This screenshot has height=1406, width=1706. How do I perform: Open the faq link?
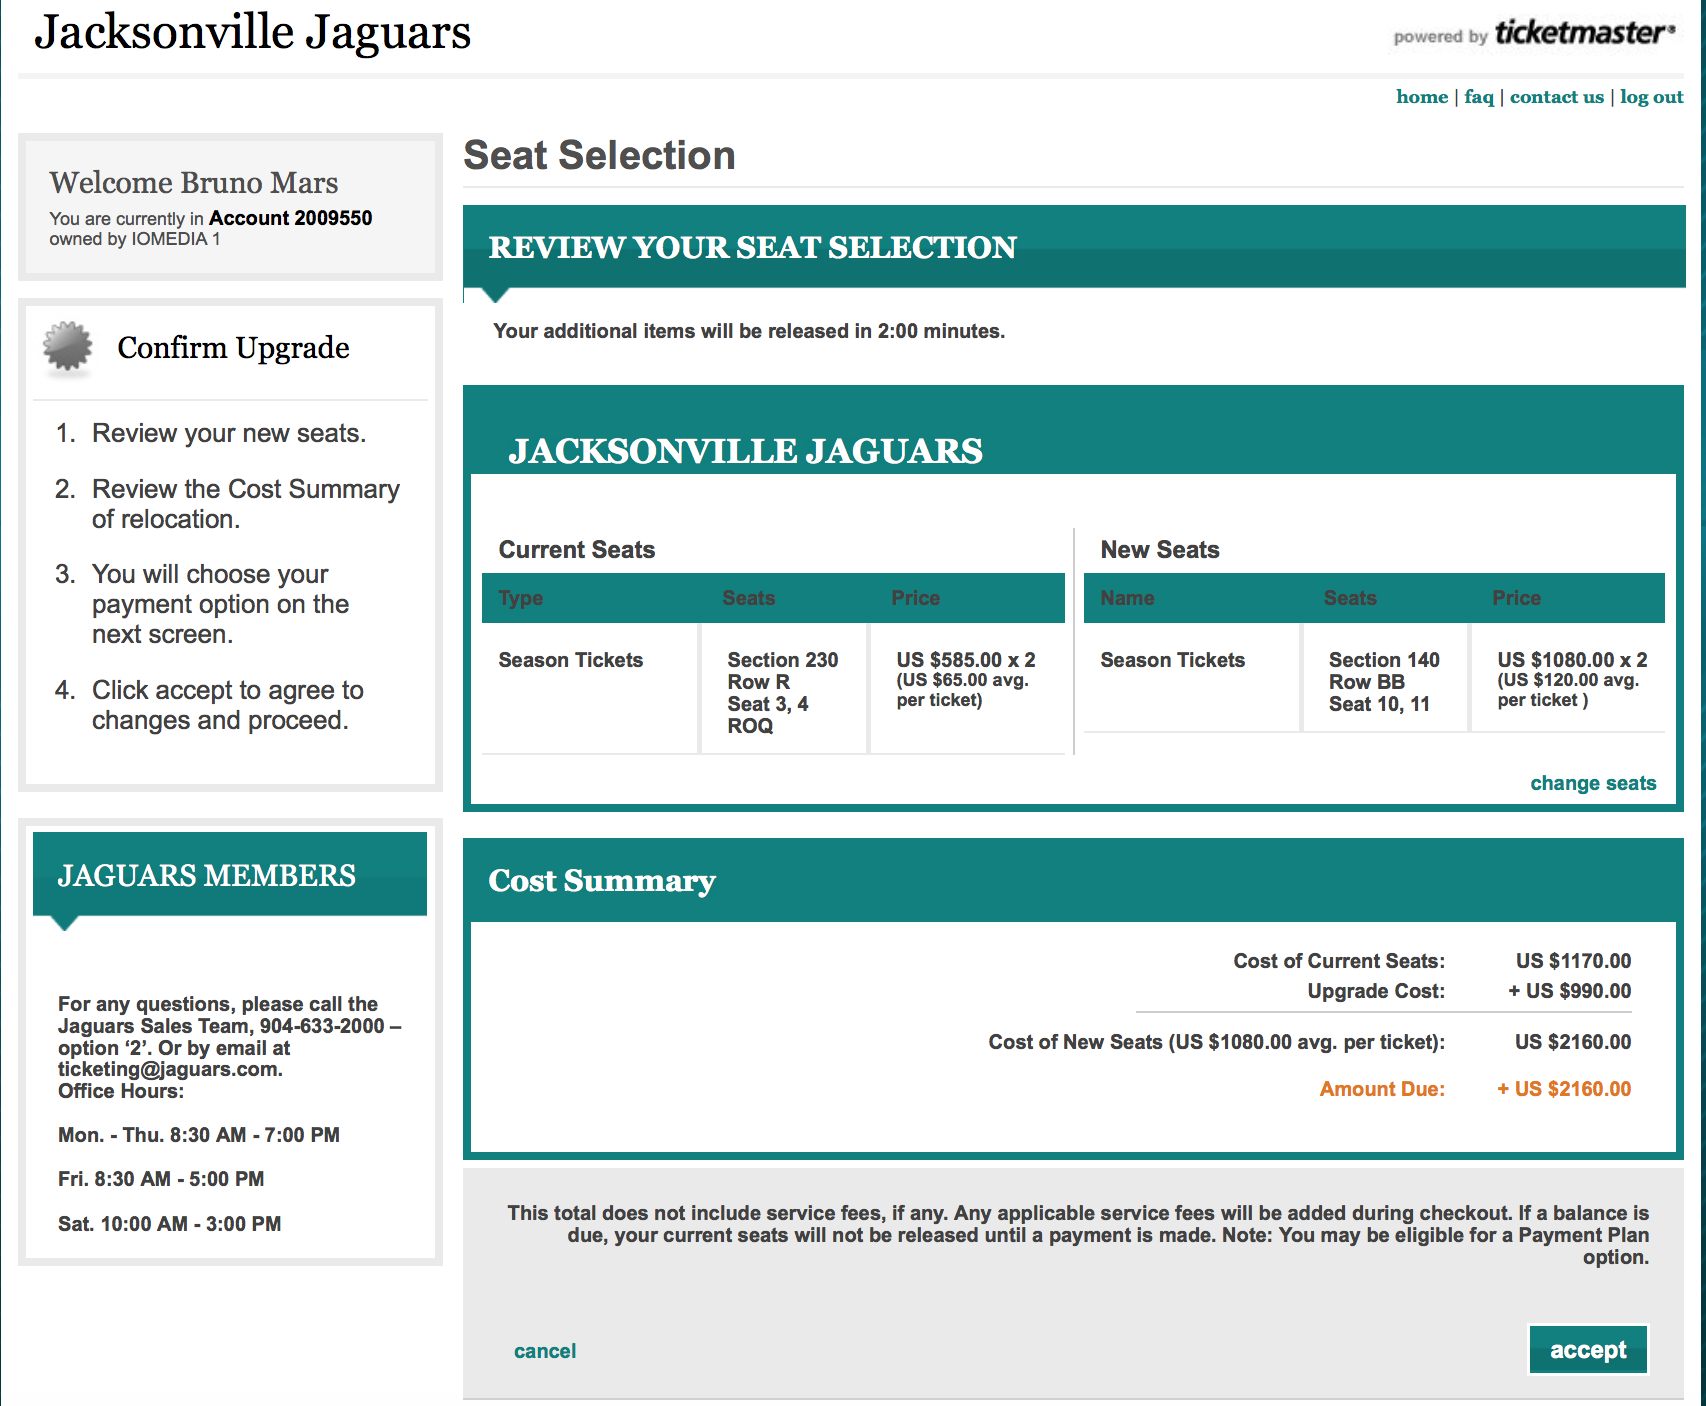tap(1478, 97)
